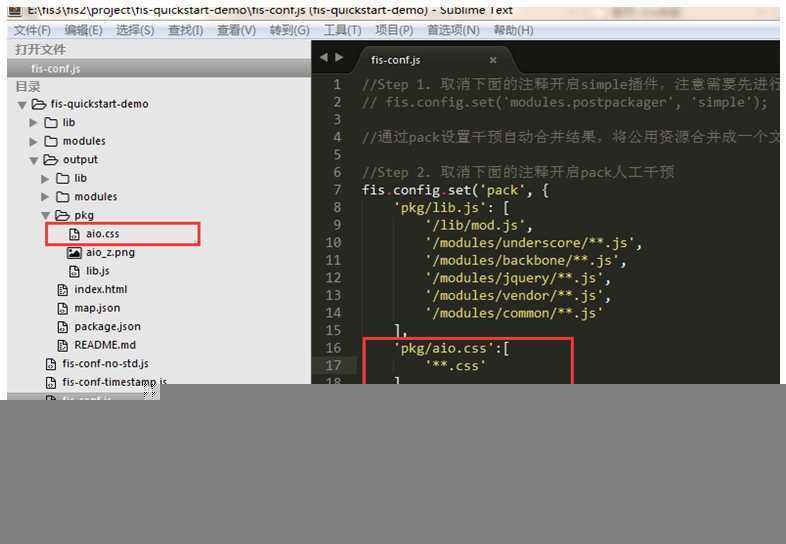
Task: Place cursor on '/modules/common/**.js' line
Action: coord(514,313)
